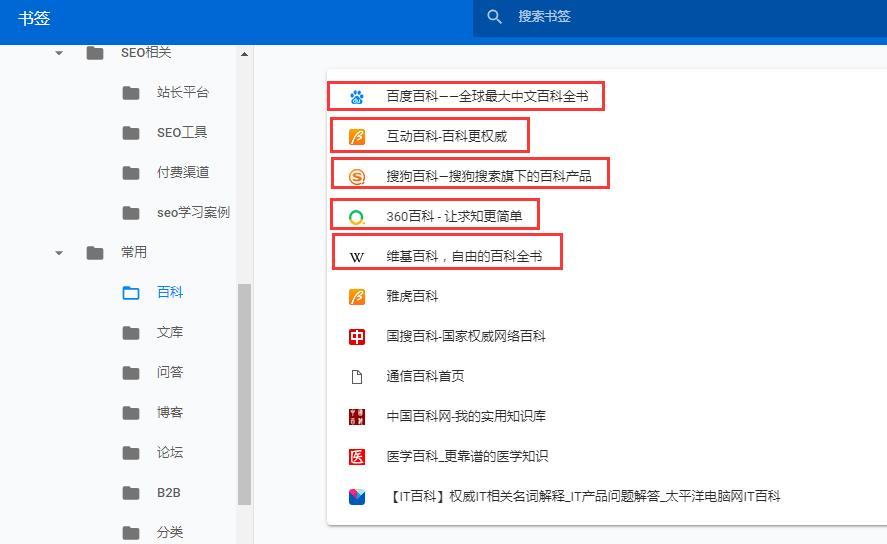Open bookmark 互动百科-百科更权威
The width and height of the screenshot is (887, 544).
[x=447, y=136]
